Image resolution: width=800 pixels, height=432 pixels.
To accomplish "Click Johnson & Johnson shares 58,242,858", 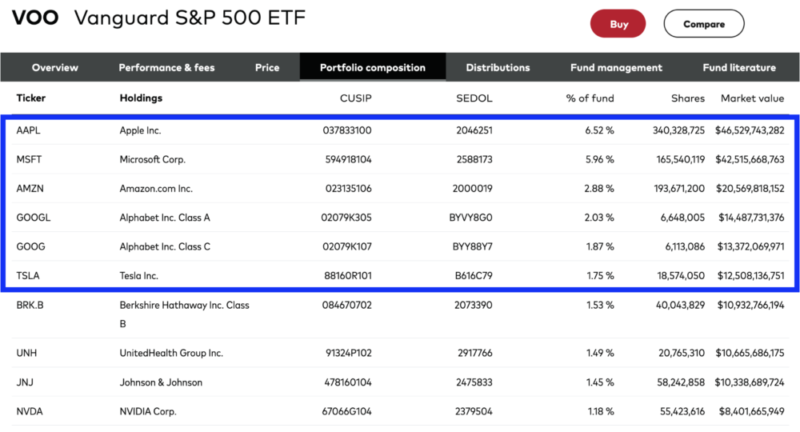I will click(681, 383).
